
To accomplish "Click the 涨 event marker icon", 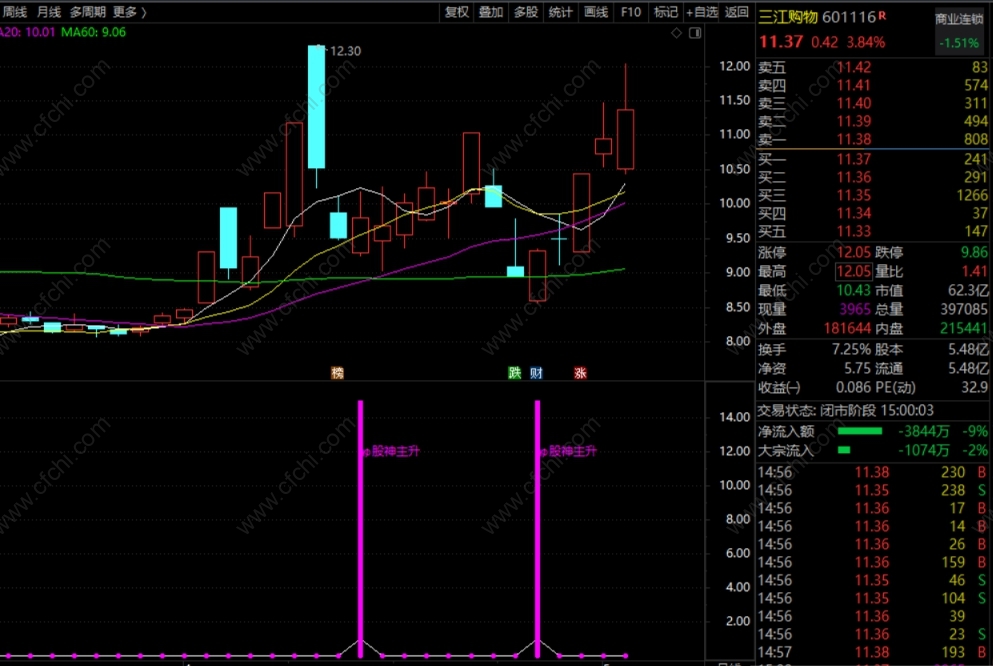I will click(580, 373).
